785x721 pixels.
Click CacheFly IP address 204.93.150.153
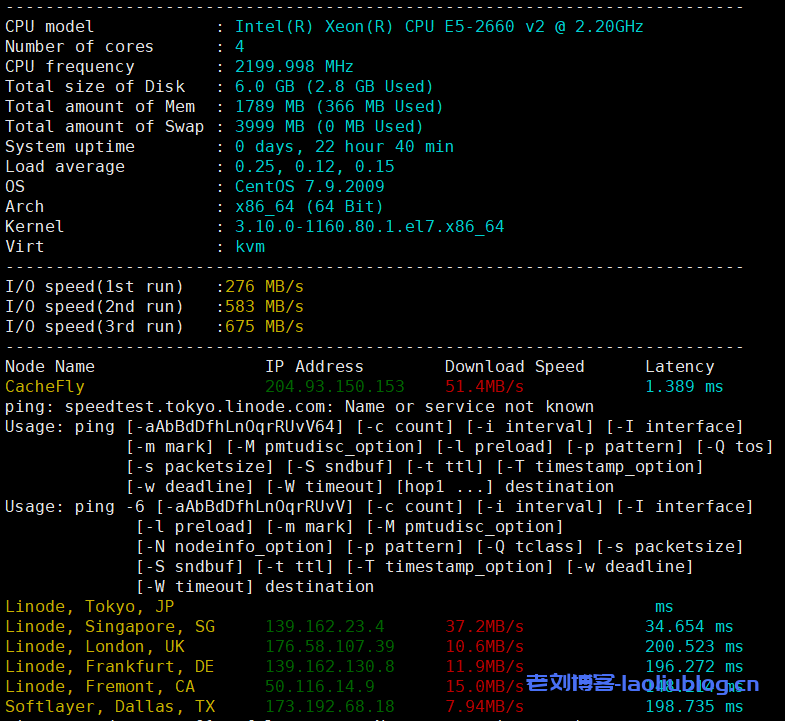coord(334,387)
